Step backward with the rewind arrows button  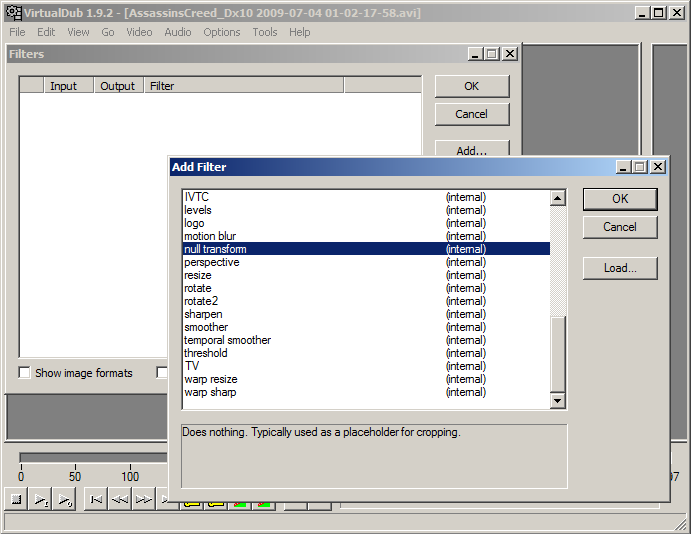(x=119, y=499)
